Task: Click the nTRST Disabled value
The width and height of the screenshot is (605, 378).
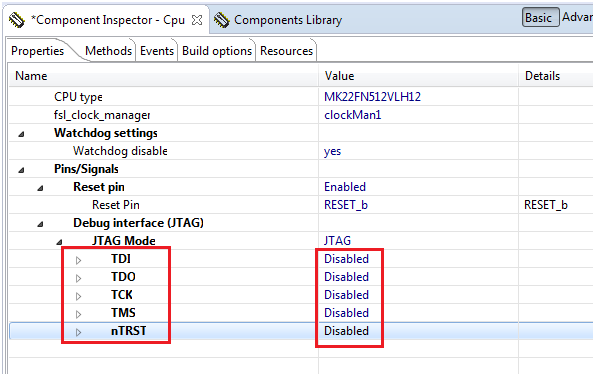Action: pos(346,331)
